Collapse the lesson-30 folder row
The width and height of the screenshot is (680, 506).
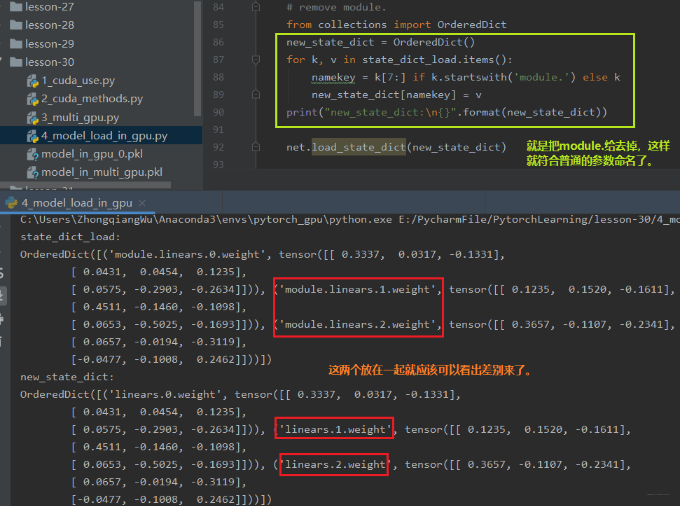tap(42, 62)
